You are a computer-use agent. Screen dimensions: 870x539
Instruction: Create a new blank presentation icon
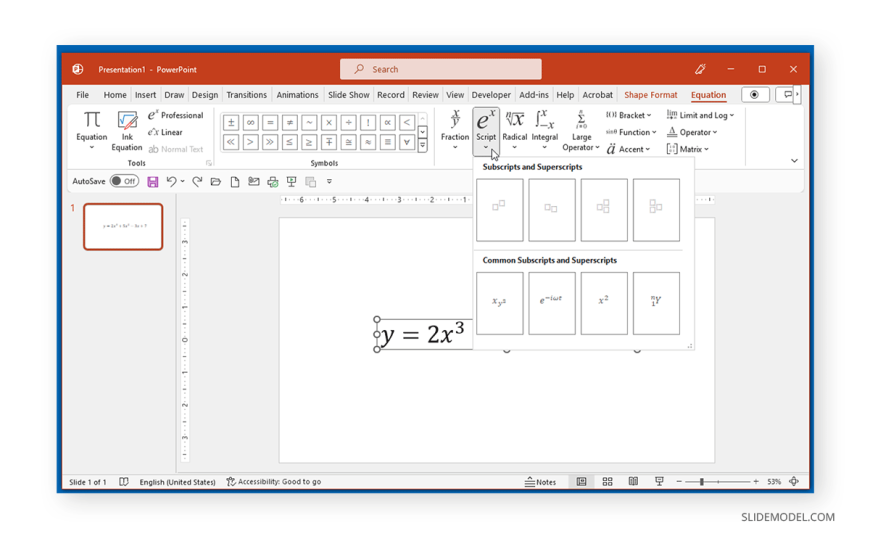pyautogui.click(x=235, y=182)
